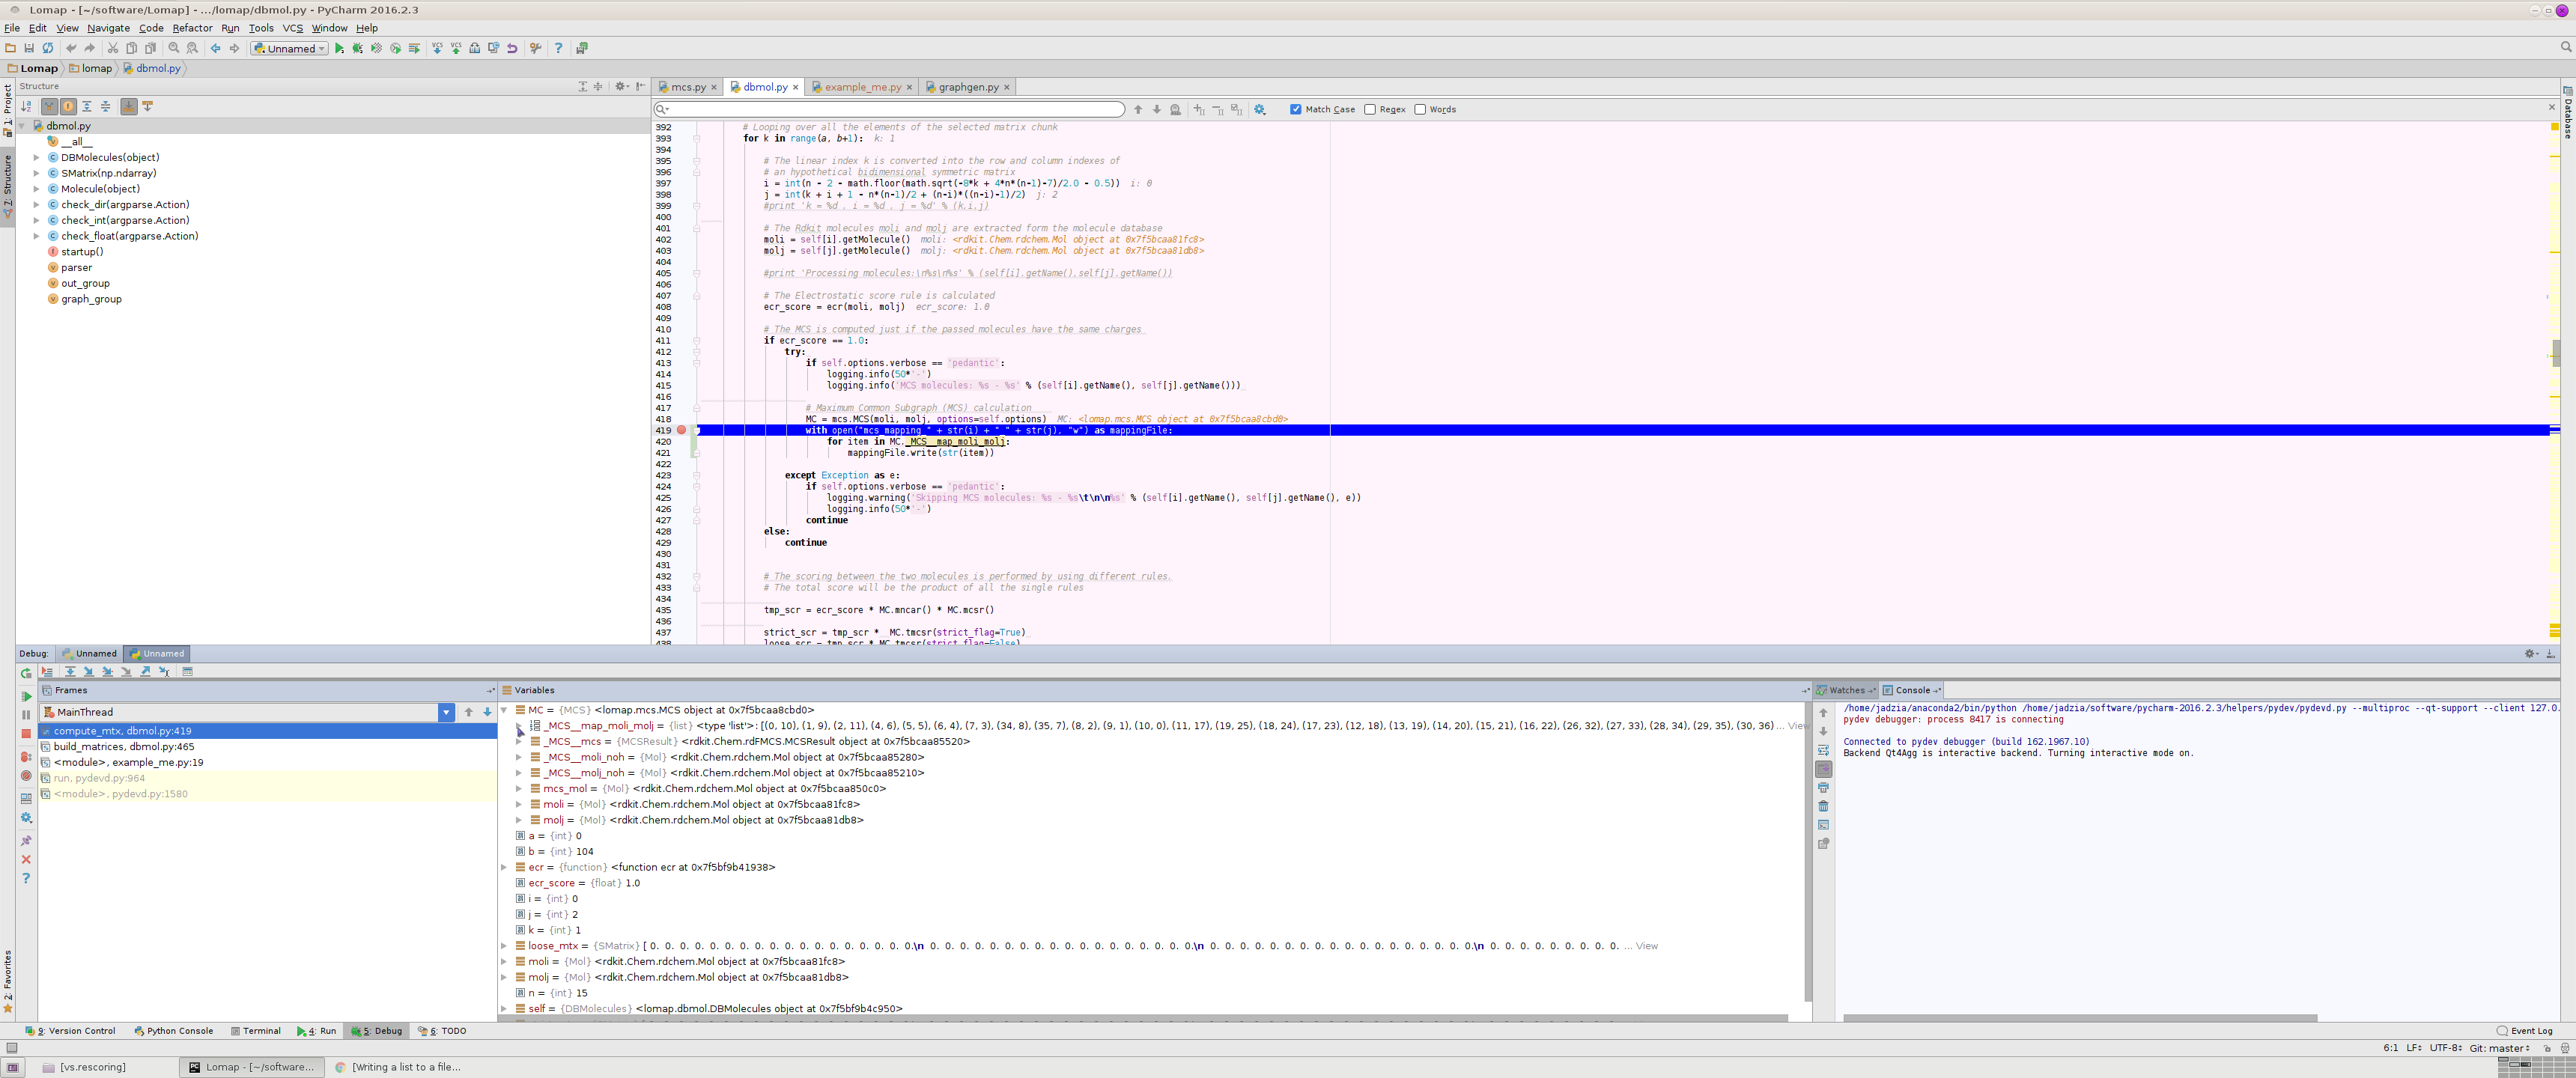Open the VCS menu
This screenshot has height=1078, width=2576.
point(292,28)
